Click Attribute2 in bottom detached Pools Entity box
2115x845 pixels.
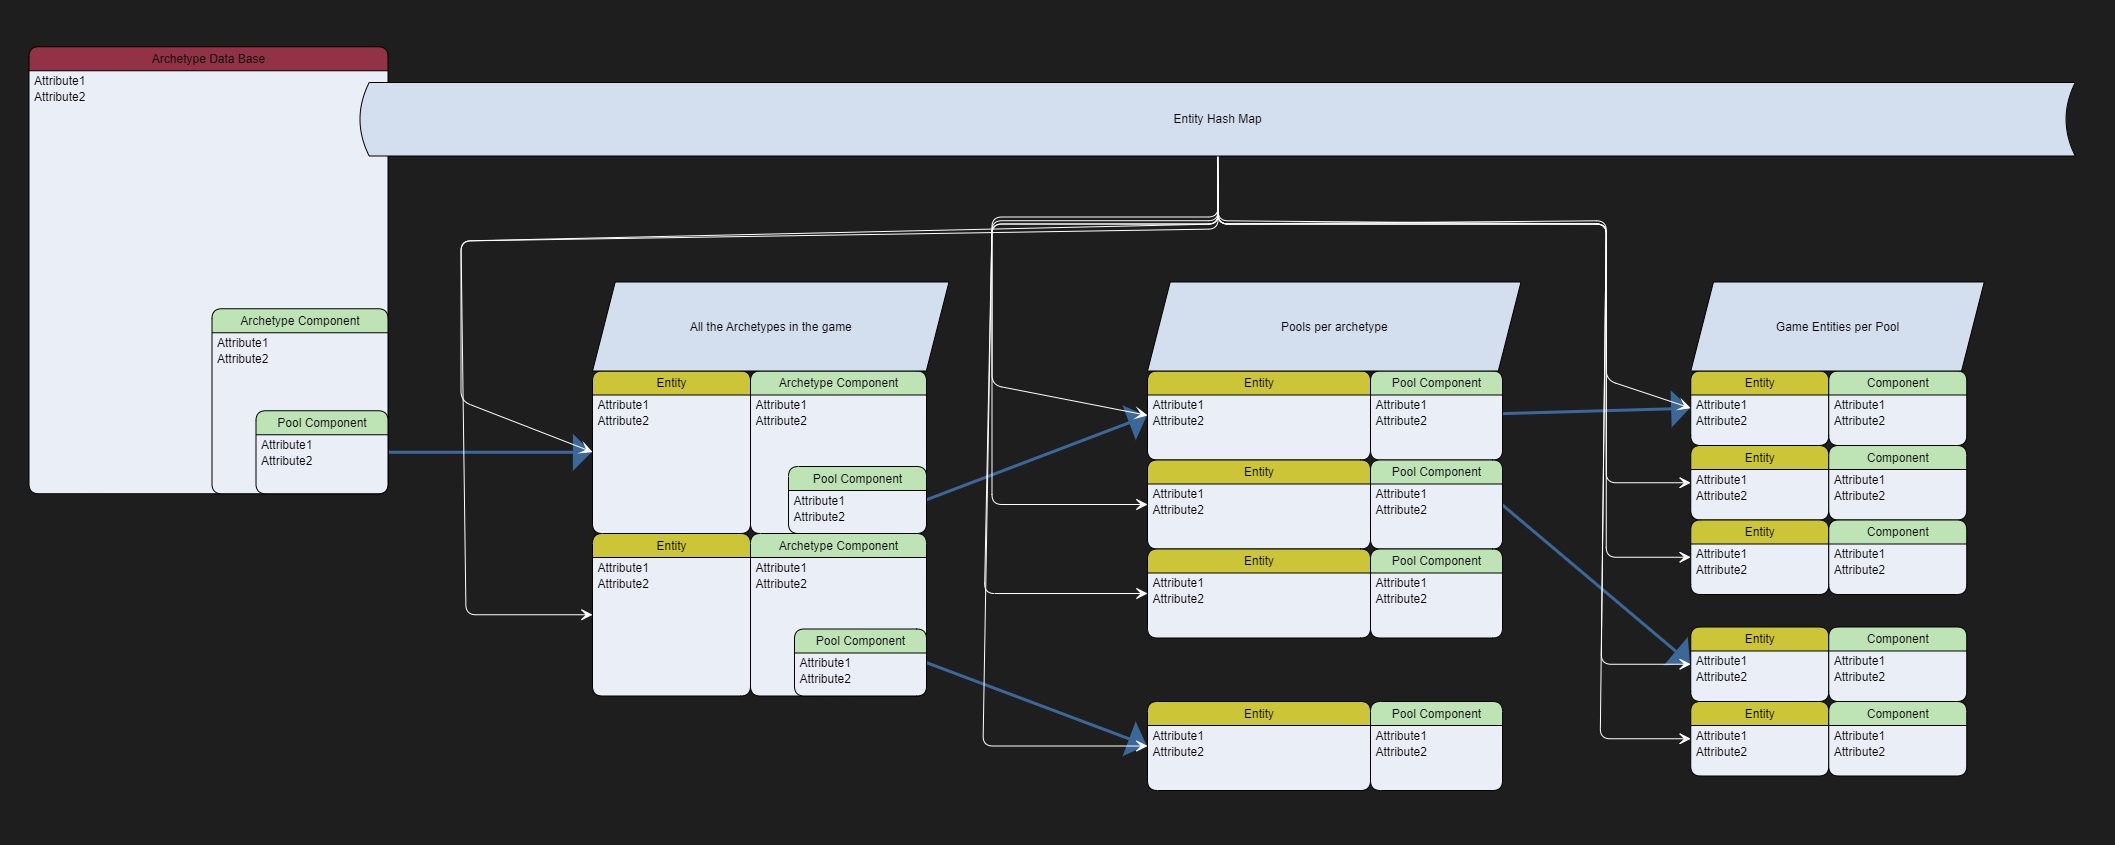[x=1178, y=752]
